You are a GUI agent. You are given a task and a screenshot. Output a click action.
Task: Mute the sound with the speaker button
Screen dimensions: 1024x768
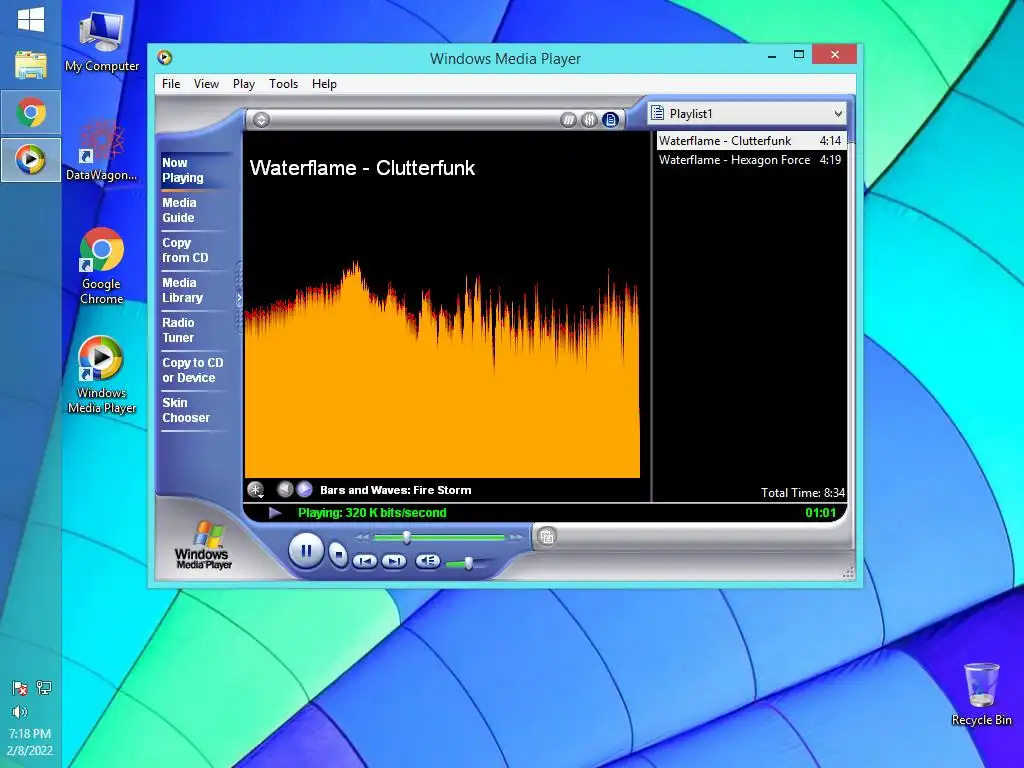pyautogui.click(x=428, y=560)
